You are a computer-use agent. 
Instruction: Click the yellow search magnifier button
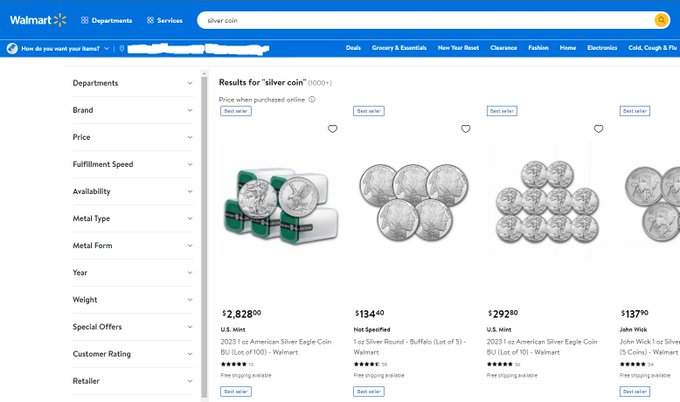[661, 20]
